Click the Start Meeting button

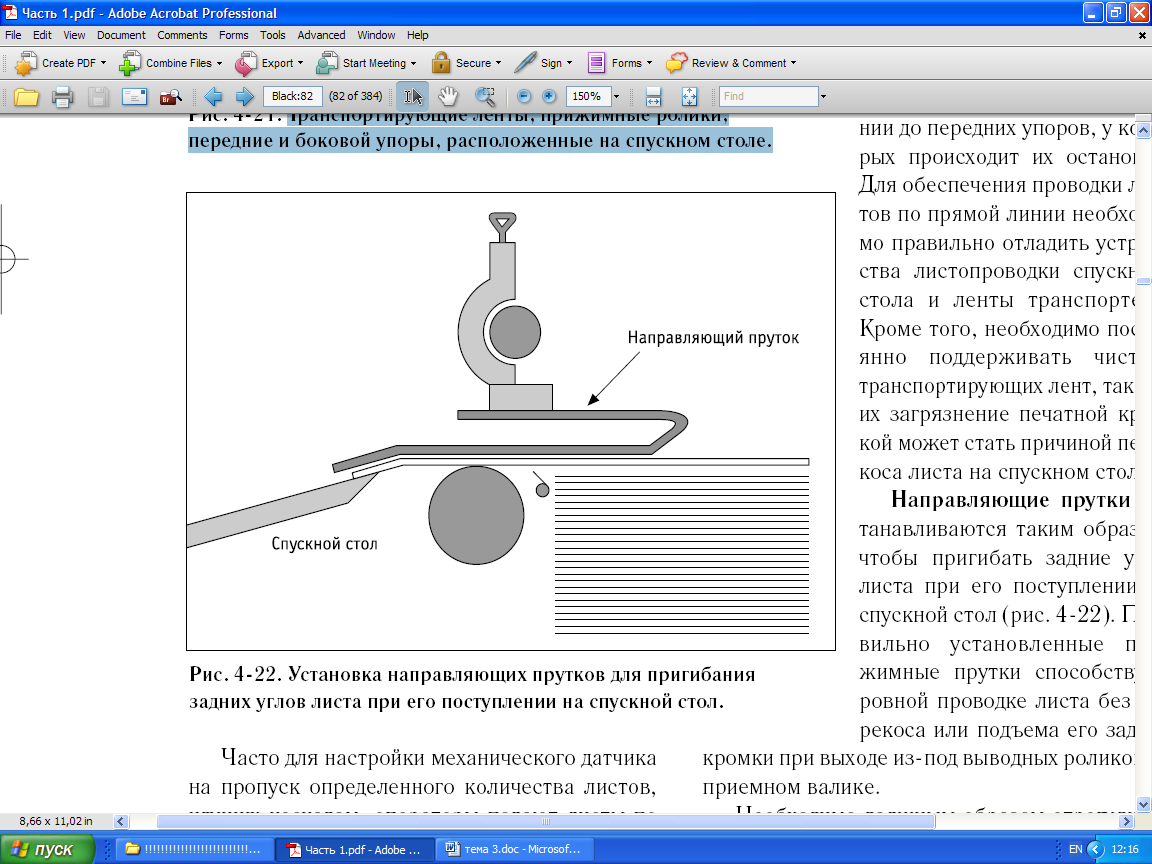tap(366, 63)
